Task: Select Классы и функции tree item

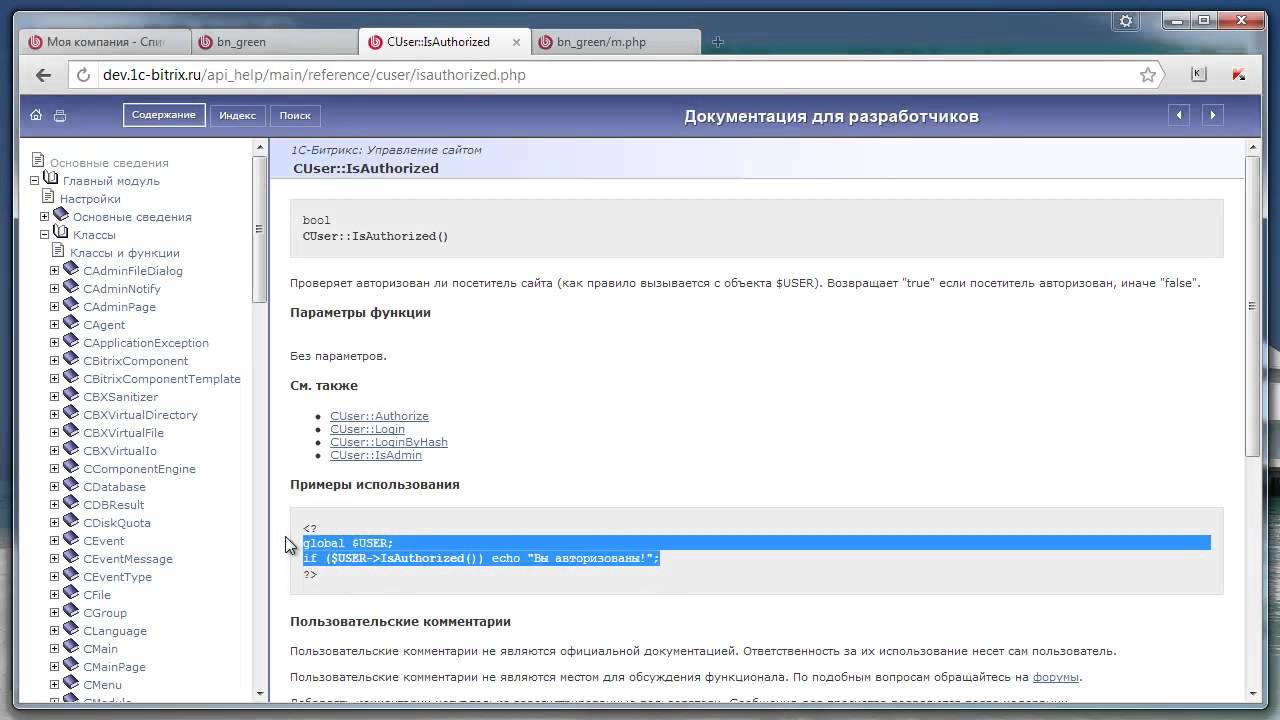Action: [x=125, y=253]
